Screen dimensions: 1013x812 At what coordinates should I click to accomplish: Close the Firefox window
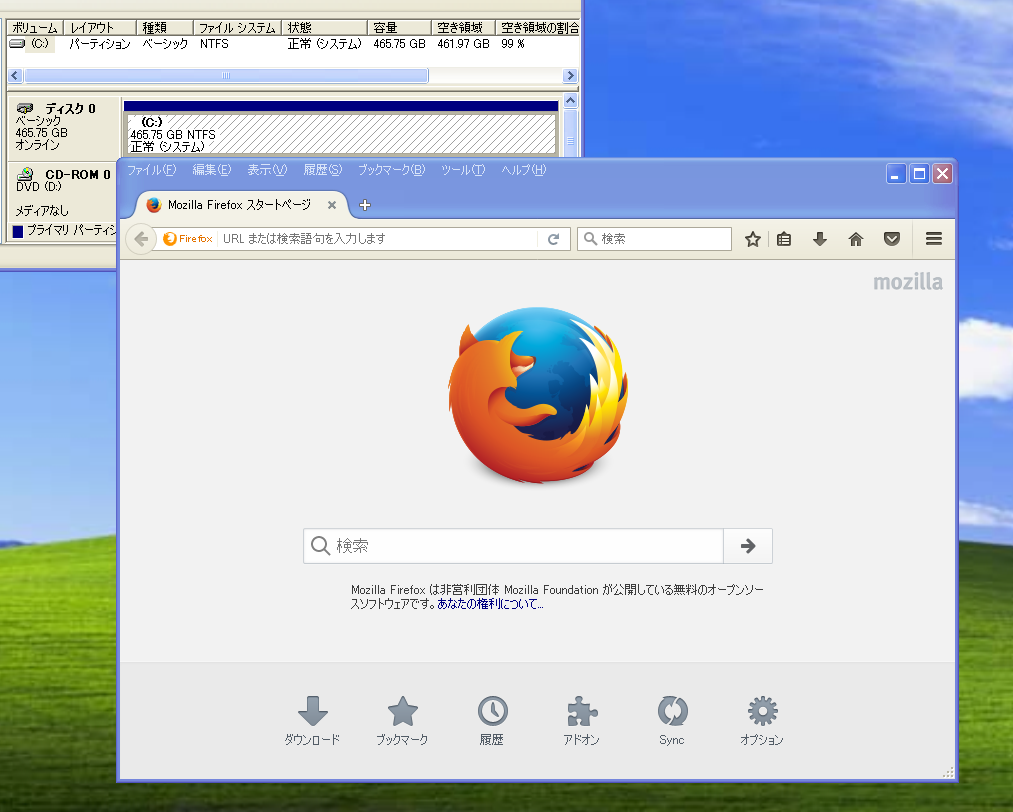[943, 174]
